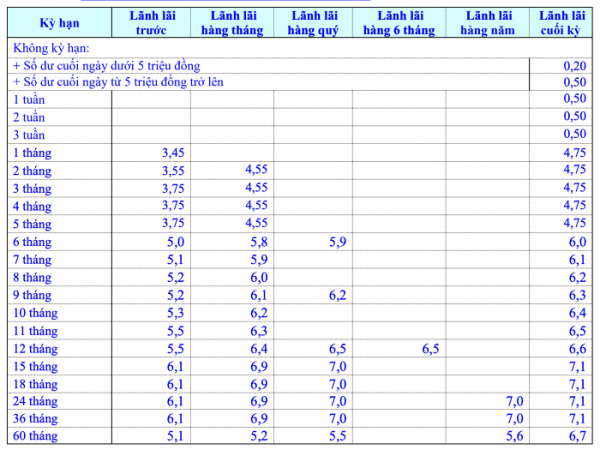The height and width of the screenshot is (450, 600).
Task: Click 5,6 yearly rate in 60 tháng row
Action: point(515,435)
